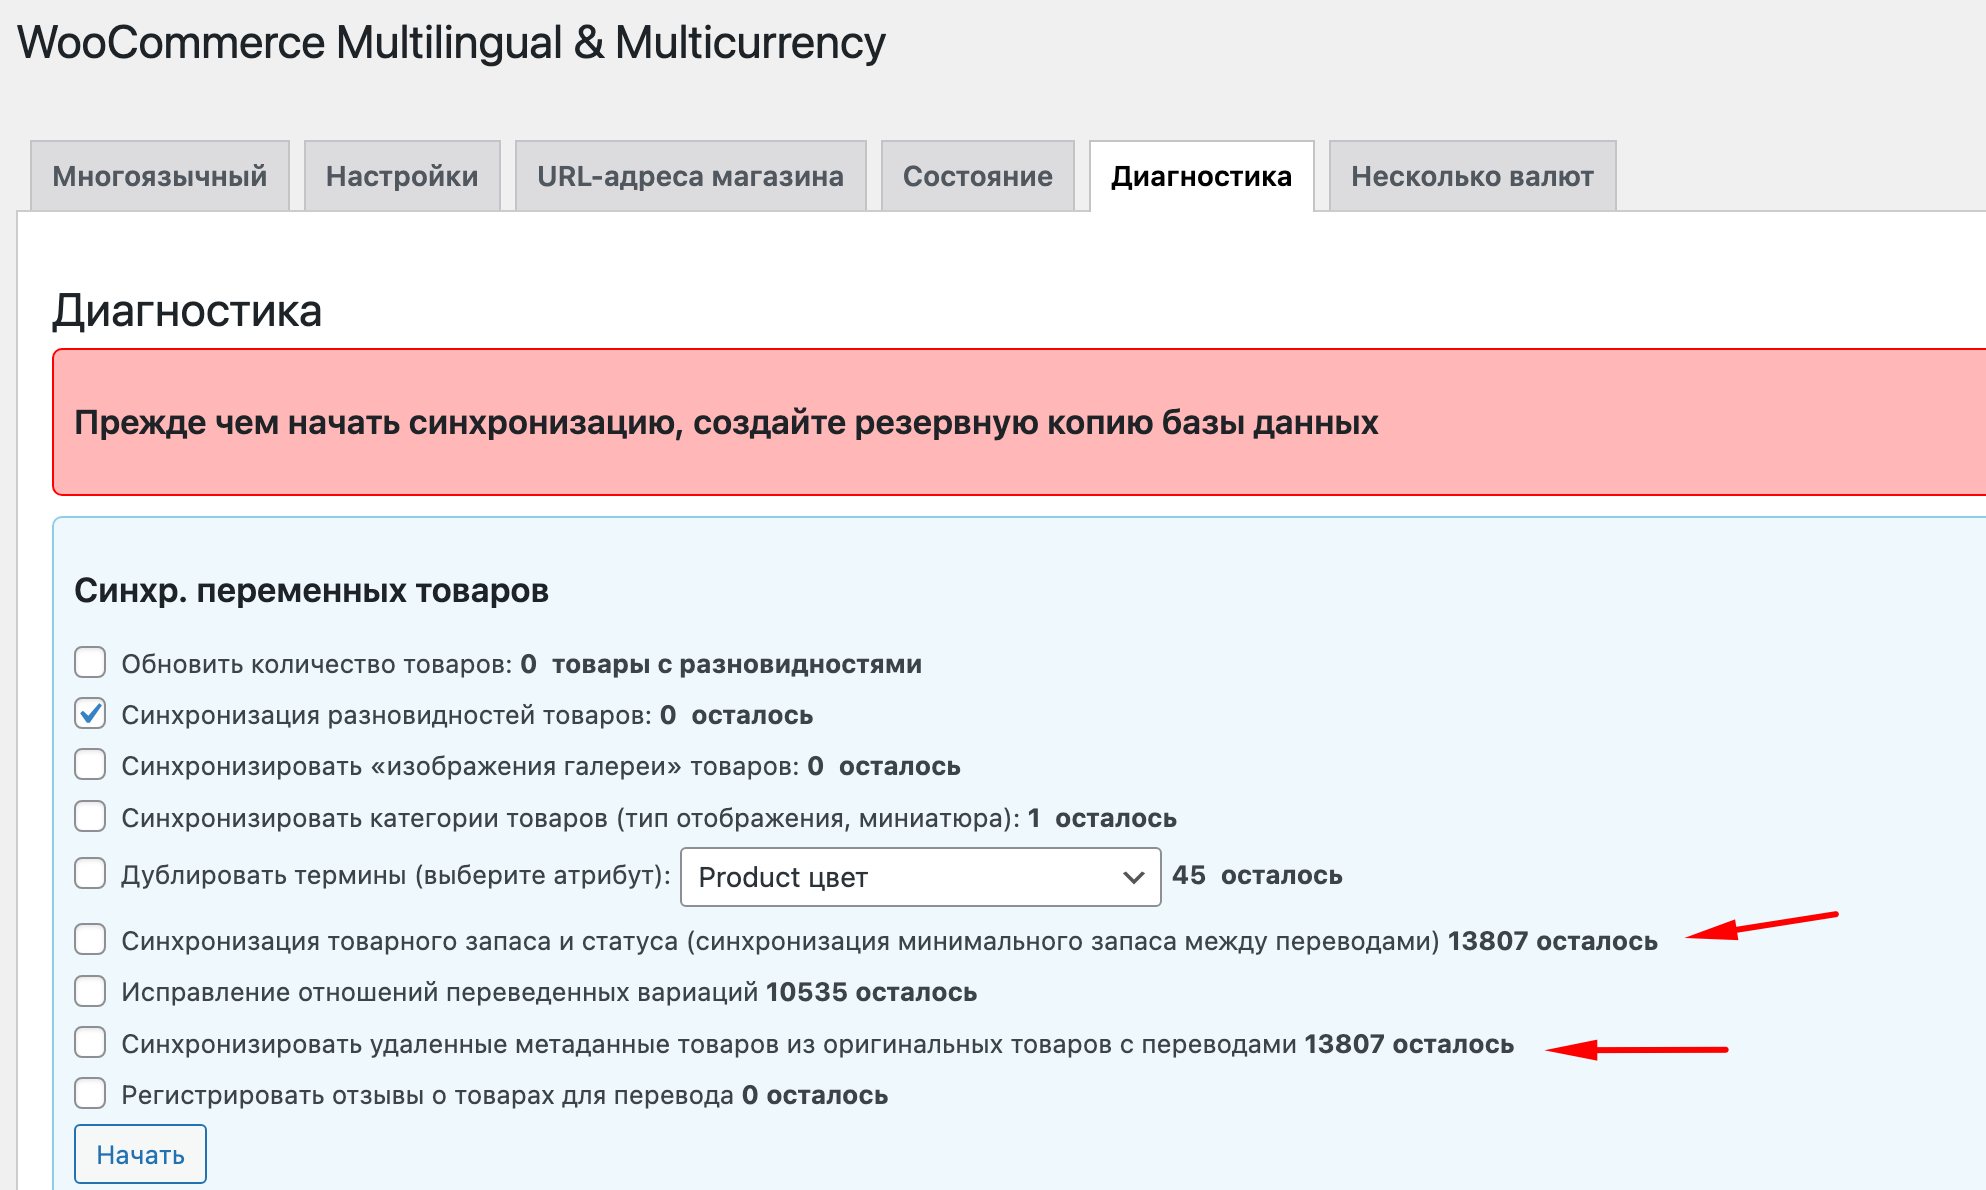Enable Синхронизировать удаленные метаданные товаров checkbox

click(90, 1042)
